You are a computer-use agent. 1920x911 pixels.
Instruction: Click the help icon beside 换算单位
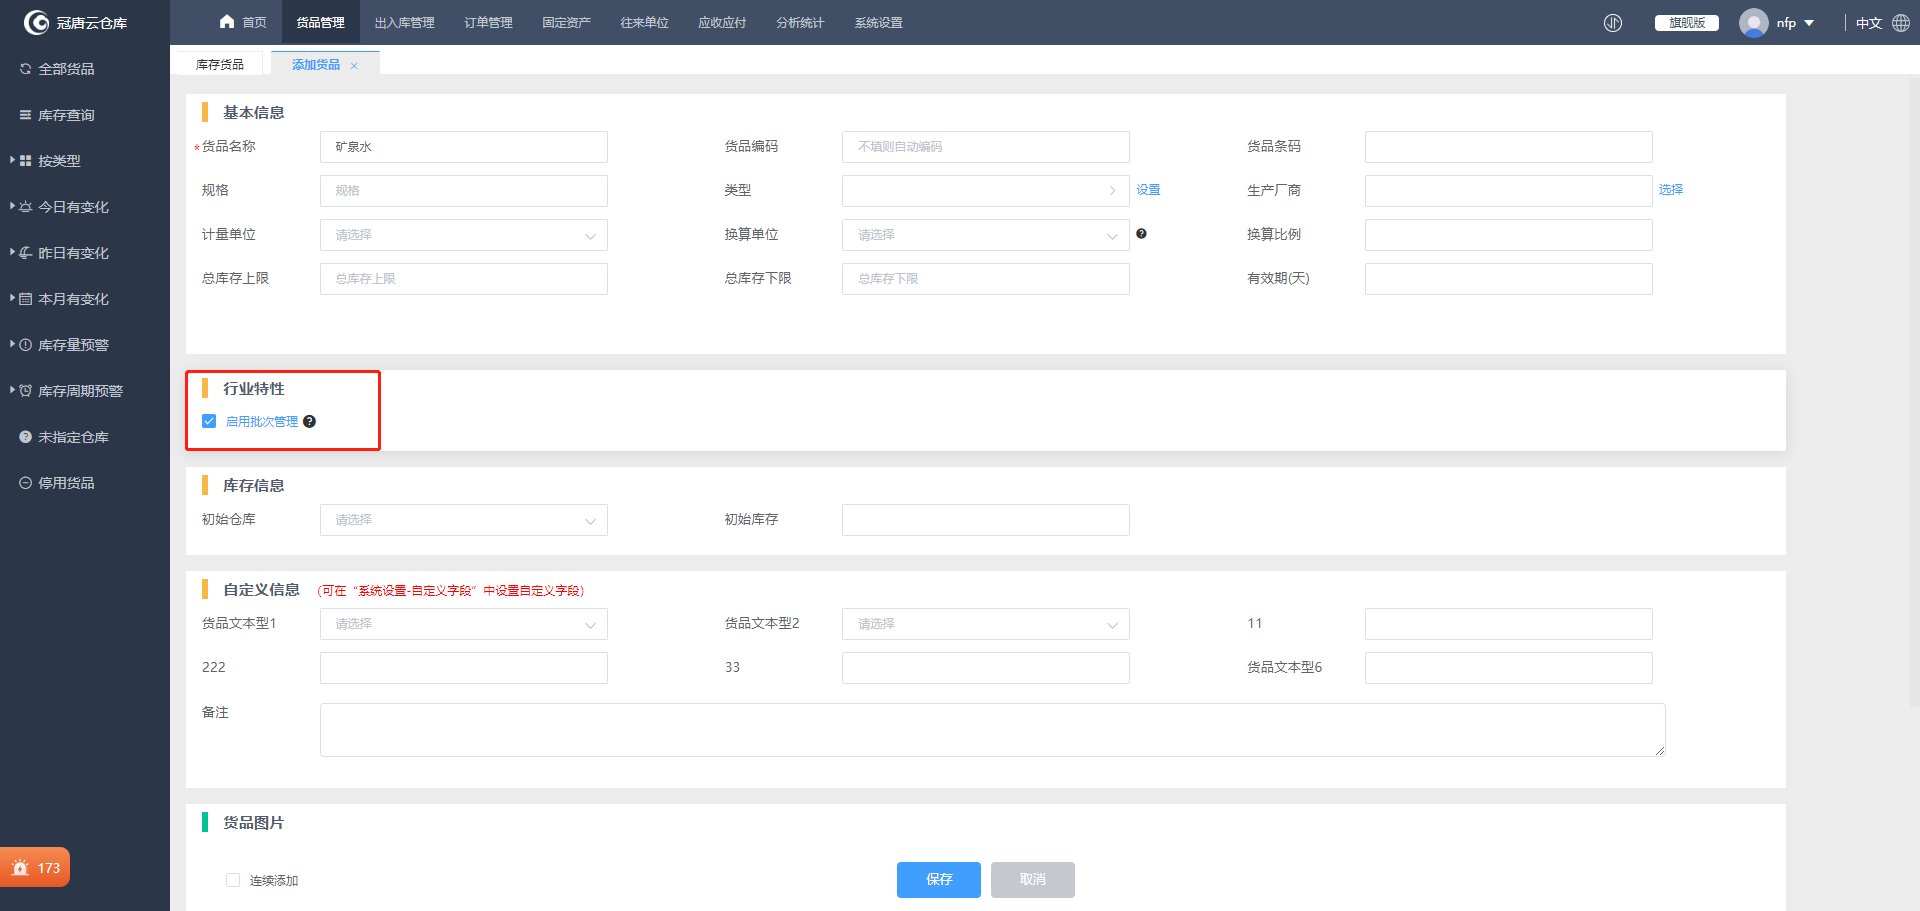(x=1141, y=234)
